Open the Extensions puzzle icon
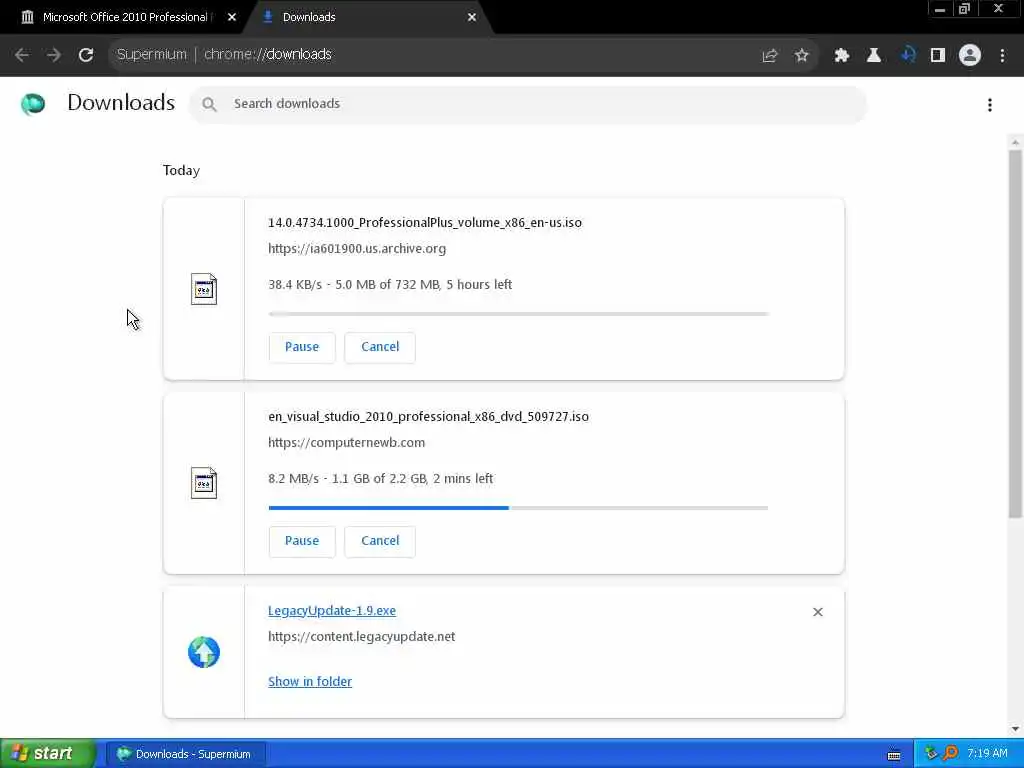Screen dimensions: 1024x768 point(841,56)
